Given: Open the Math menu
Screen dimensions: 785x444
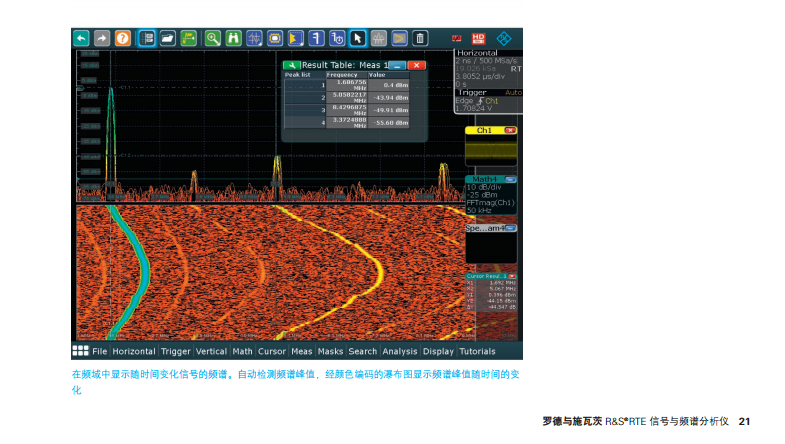Looking at the screenshot, I should pos(242,351).
